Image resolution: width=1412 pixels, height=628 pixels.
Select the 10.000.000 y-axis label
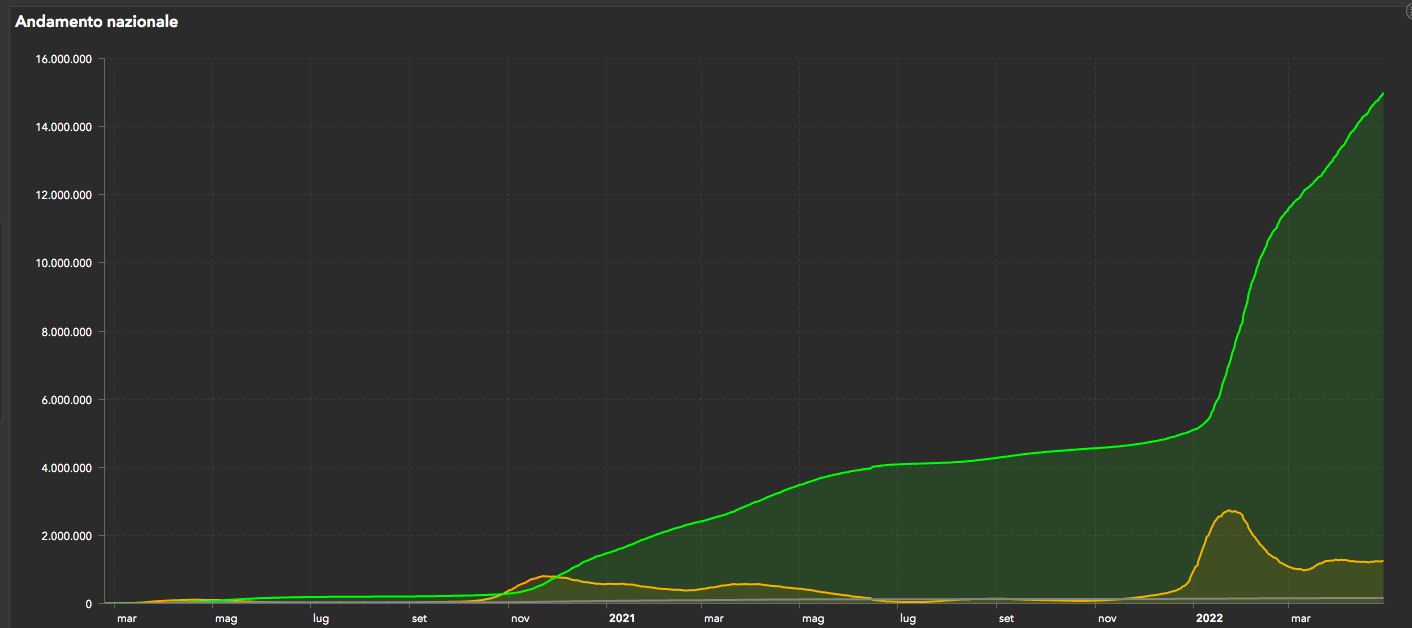(x=63, y=263)
